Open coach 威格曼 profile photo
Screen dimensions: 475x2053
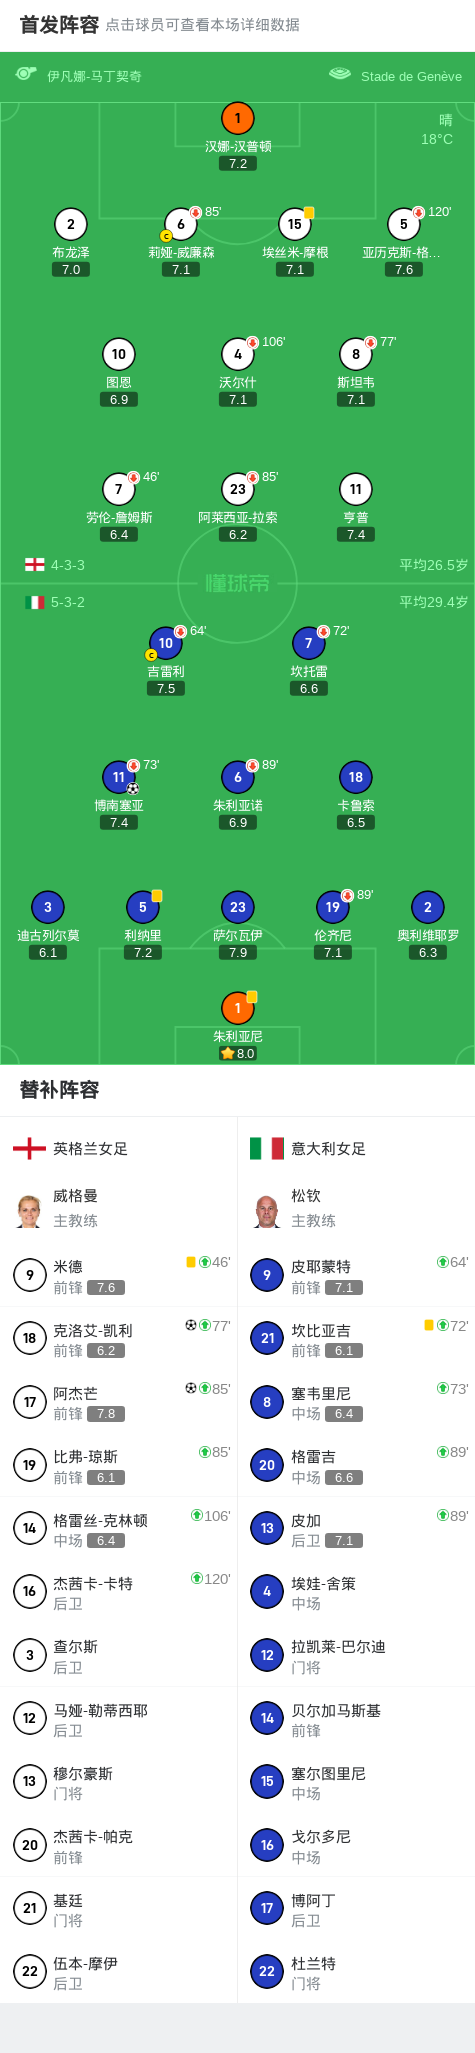coord(29,1209)
